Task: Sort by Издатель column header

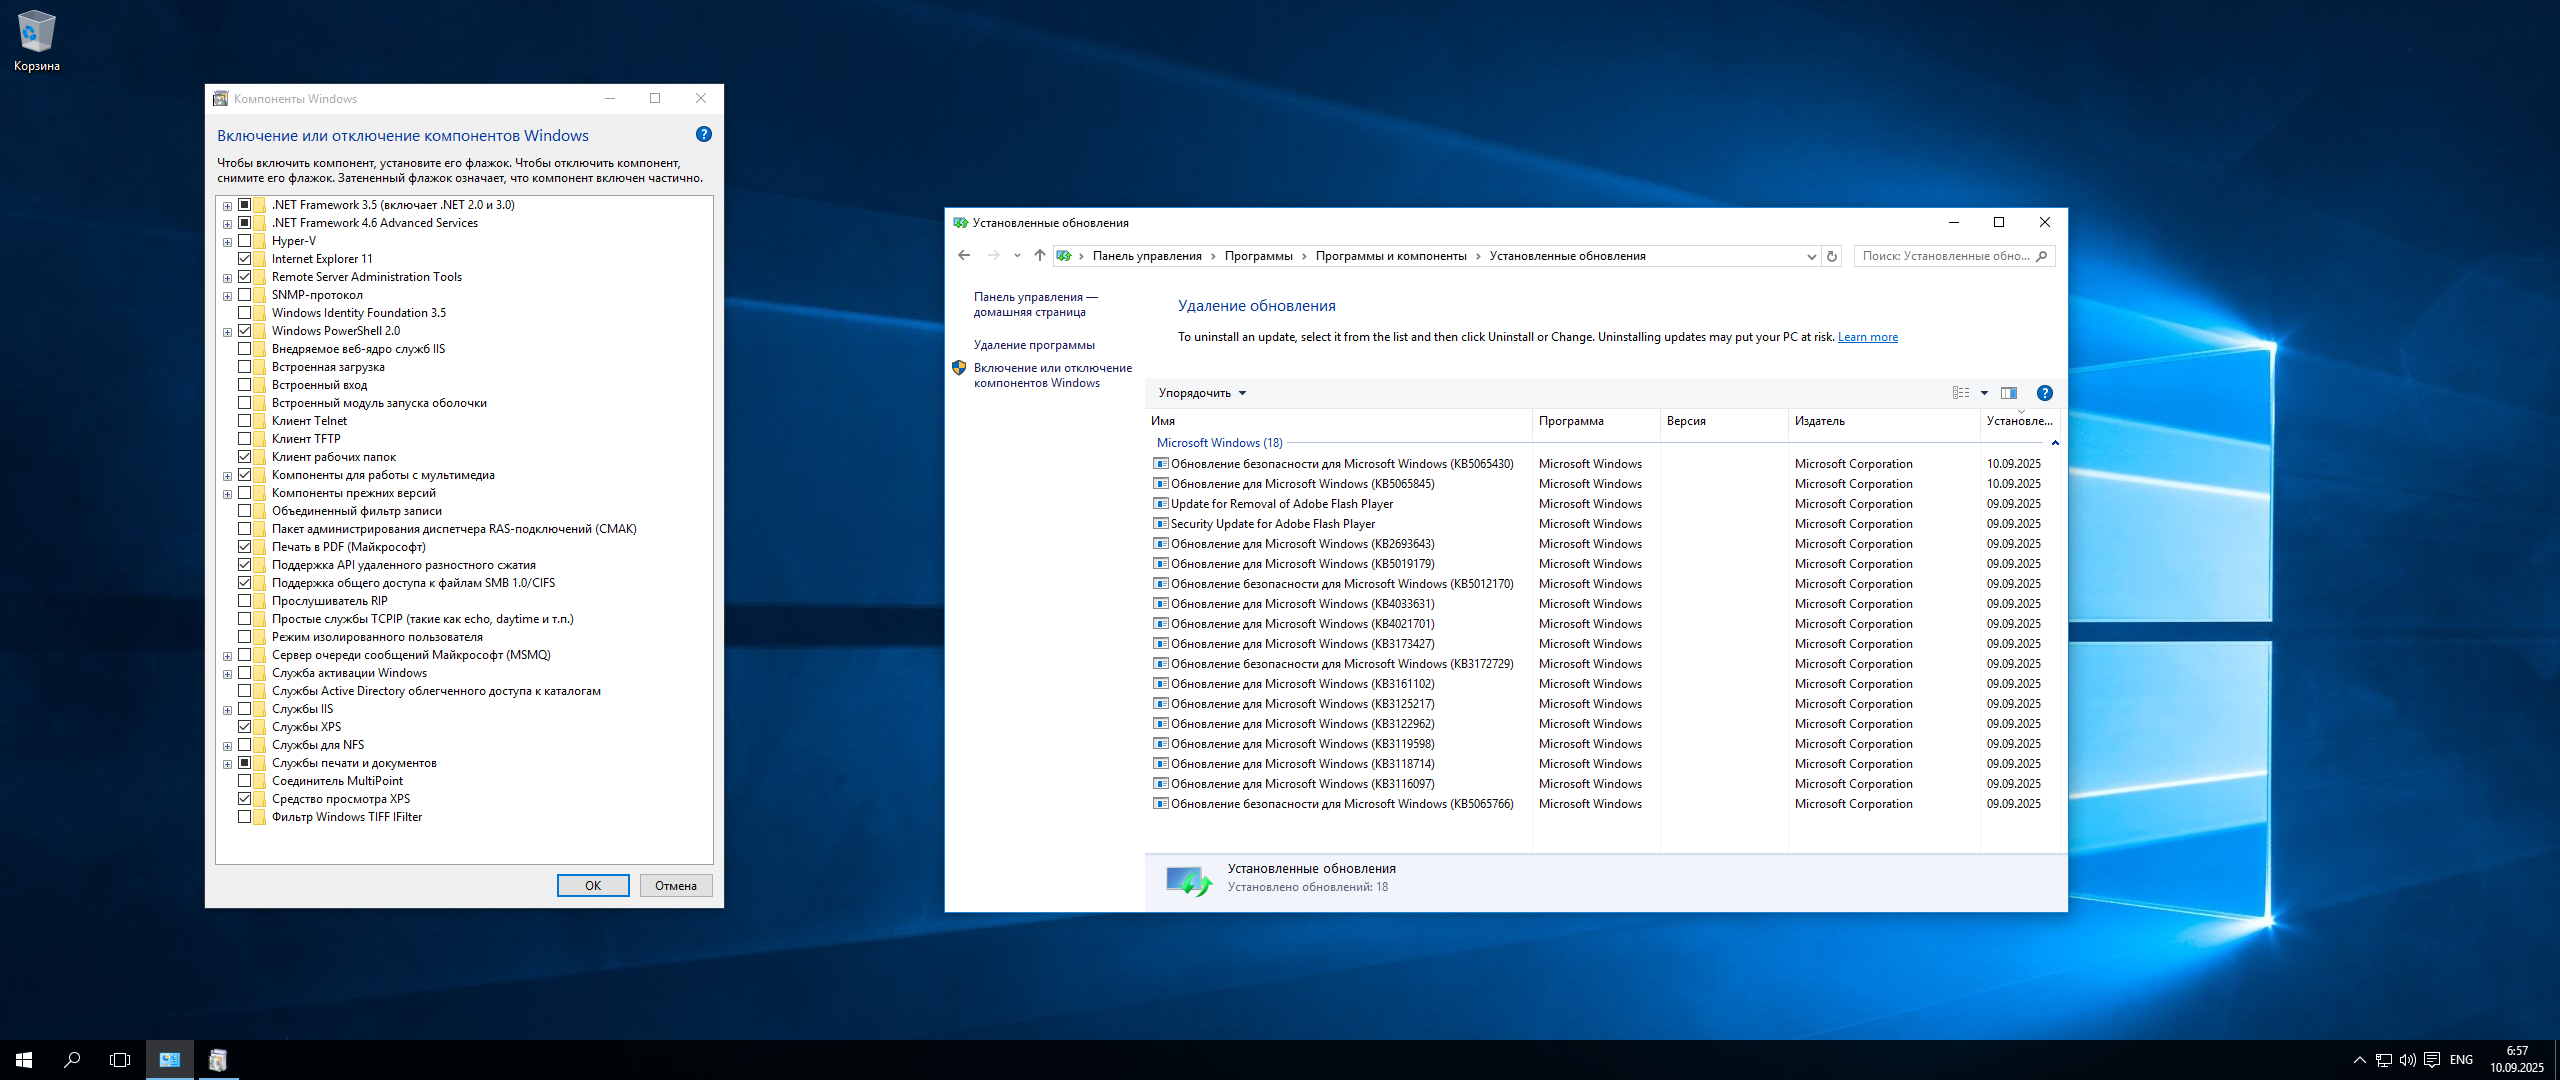Action: click(1884, 421)
